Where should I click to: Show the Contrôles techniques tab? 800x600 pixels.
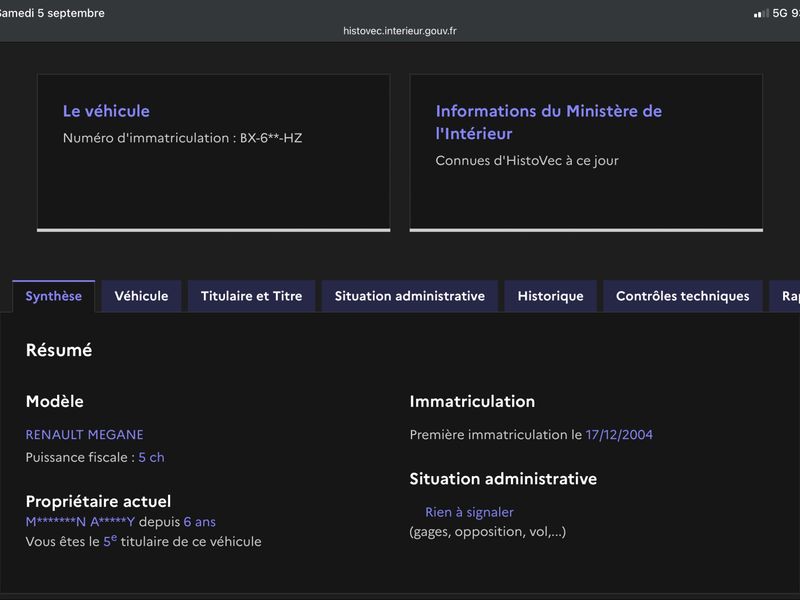click(683, 296)
